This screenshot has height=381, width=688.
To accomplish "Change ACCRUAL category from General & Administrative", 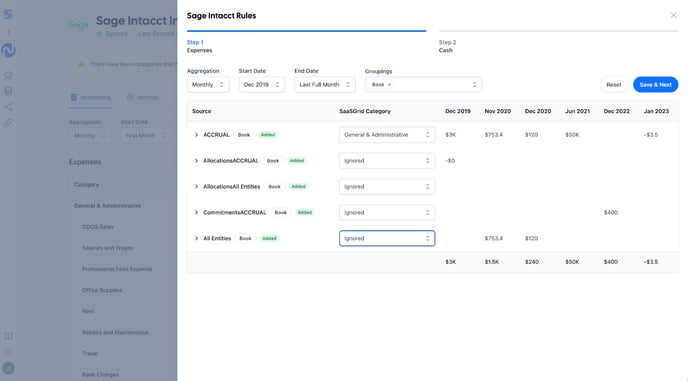I will (x=387, y=135).
